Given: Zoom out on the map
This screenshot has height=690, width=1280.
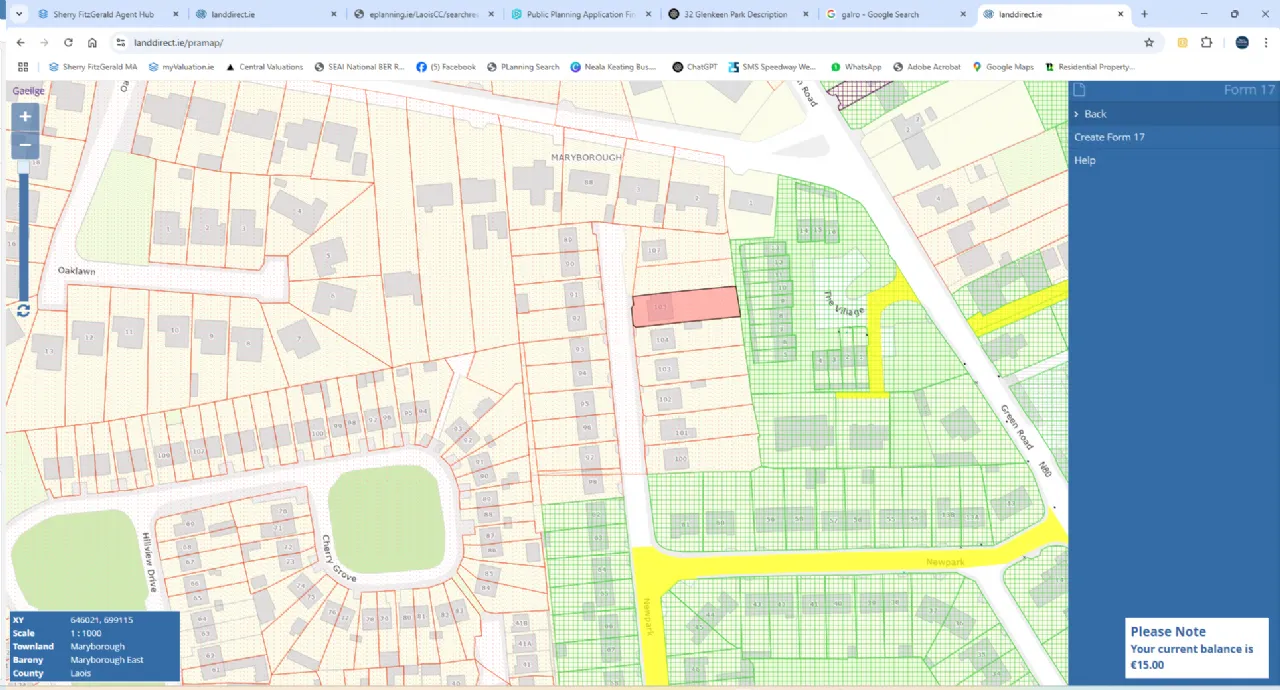Looking at the screenshot, I should point(25,146).
